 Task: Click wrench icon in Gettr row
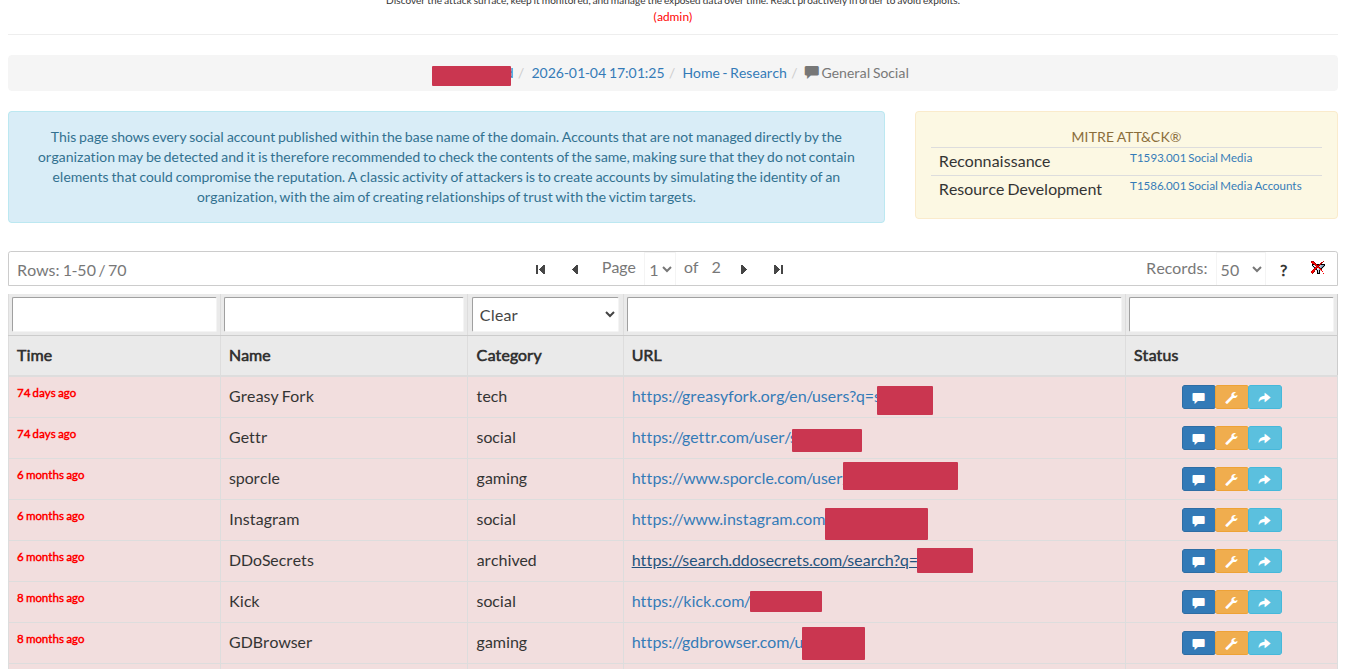(x=1231, y=439)
